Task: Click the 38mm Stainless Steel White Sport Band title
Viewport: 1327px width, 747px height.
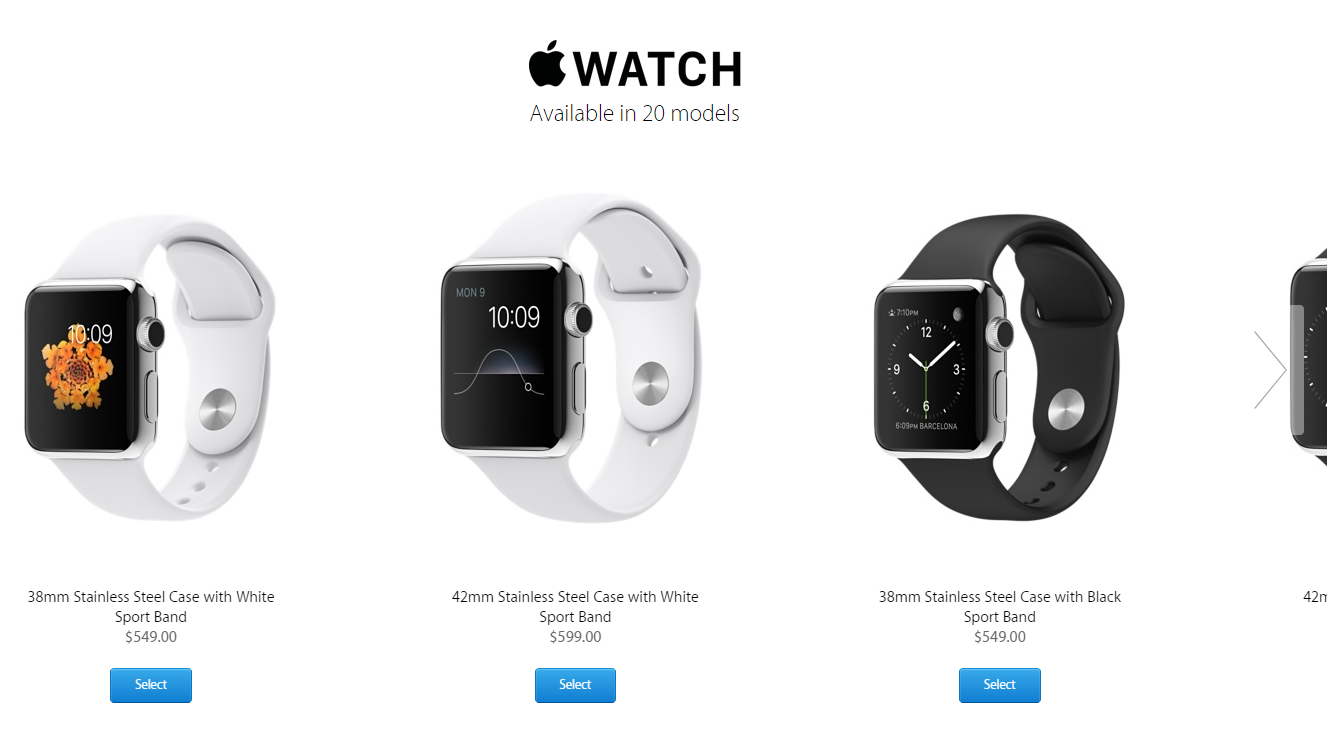Action: tap(151, 606)
